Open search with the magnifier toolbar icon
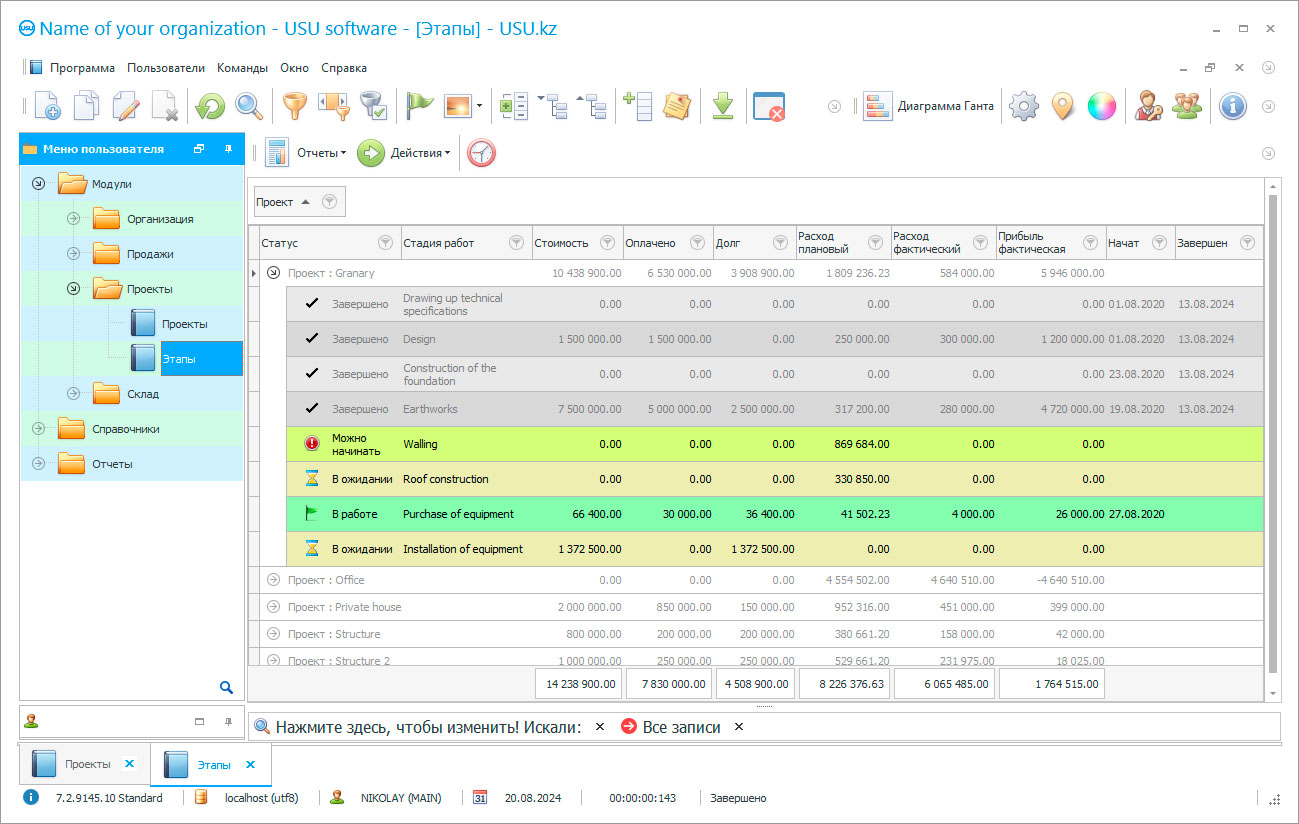1299x824 pixels. 249,106
